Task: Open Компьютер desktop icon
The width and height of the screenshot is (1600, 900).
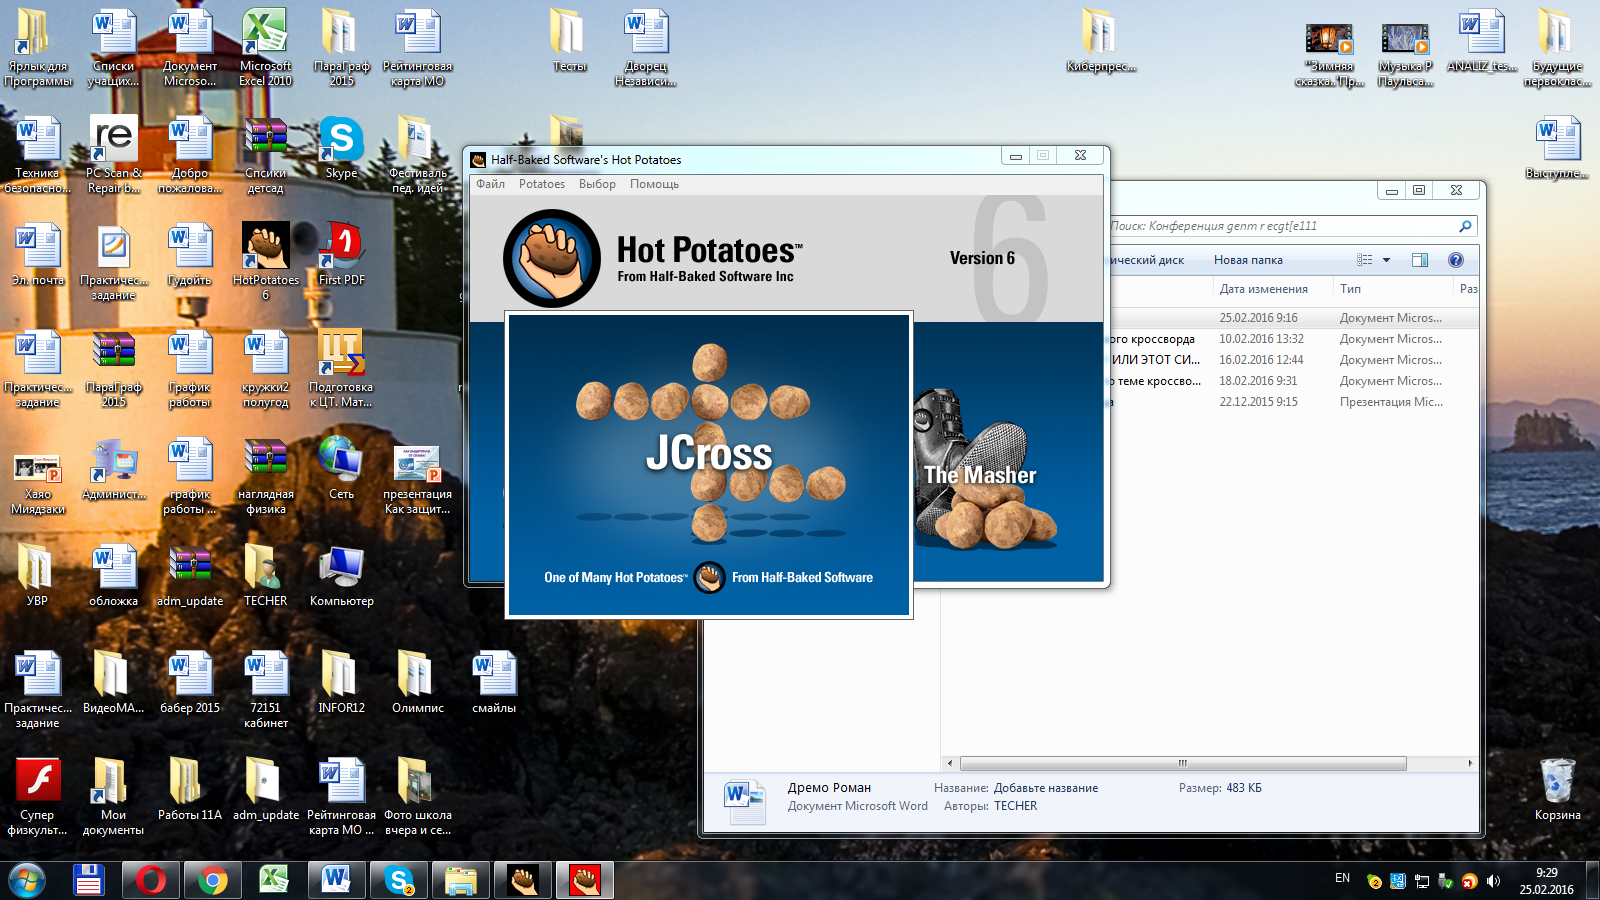Action: (x=342, y=576)
